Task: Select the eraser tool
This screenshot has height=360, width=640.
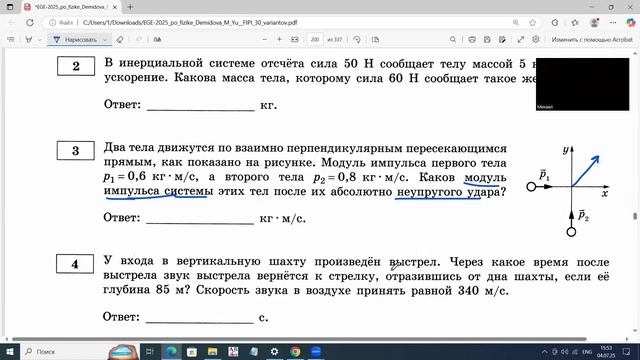Action: point(120,40)
